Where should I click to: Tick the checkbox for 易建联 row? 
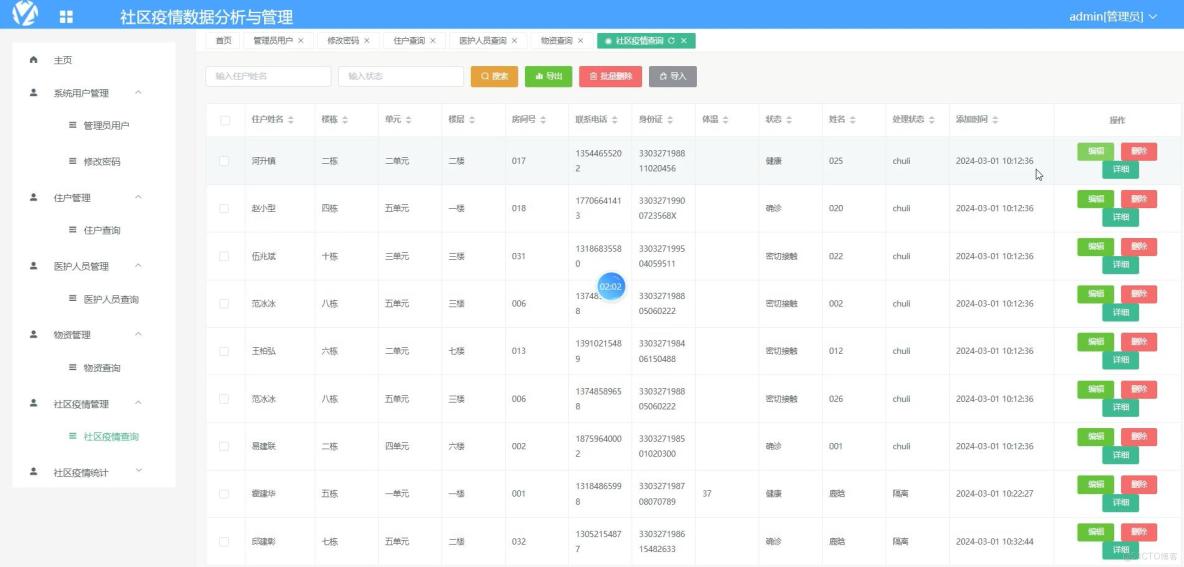[224, 446]
